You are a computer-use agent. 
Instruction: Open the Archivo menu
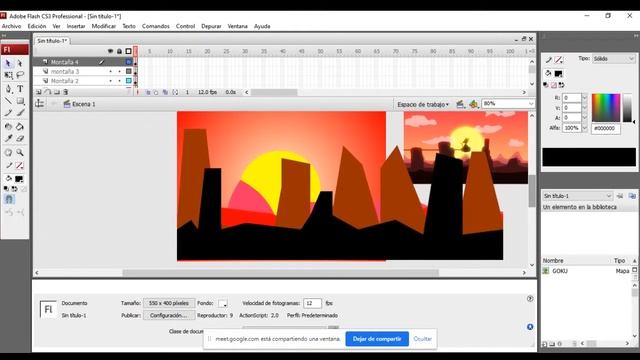tap(11, 26)
